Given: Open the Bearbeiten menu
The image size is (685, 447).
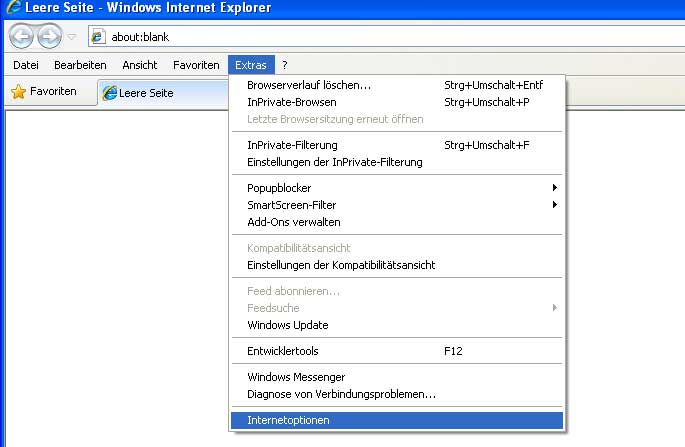Looking at the screenshot, I should (x=80, y=65).
